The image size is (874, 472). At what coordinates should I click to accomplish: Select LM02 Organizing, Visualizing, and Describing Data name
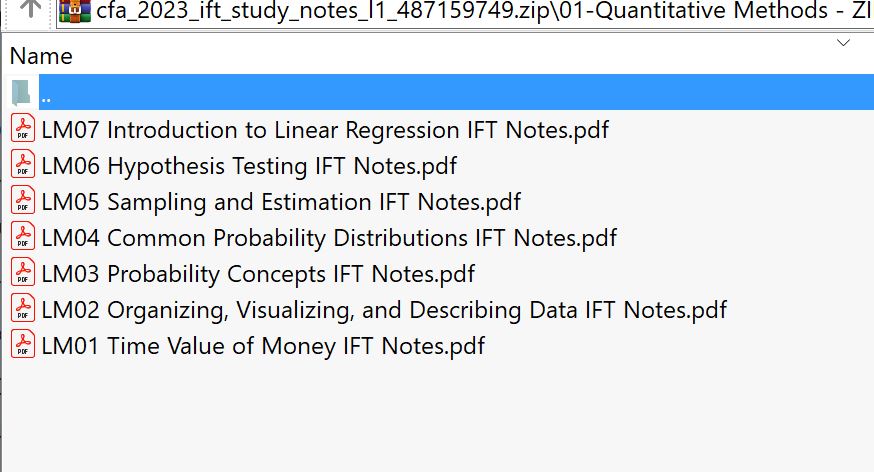coord(384,310)
